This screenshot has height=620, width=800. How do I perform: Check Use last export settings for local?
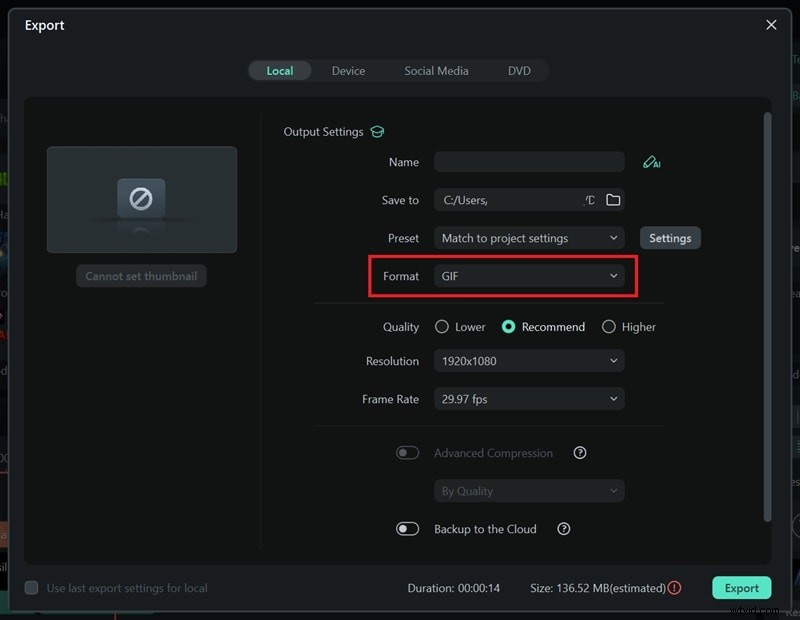pyautogui.click(x=31, y=588)
